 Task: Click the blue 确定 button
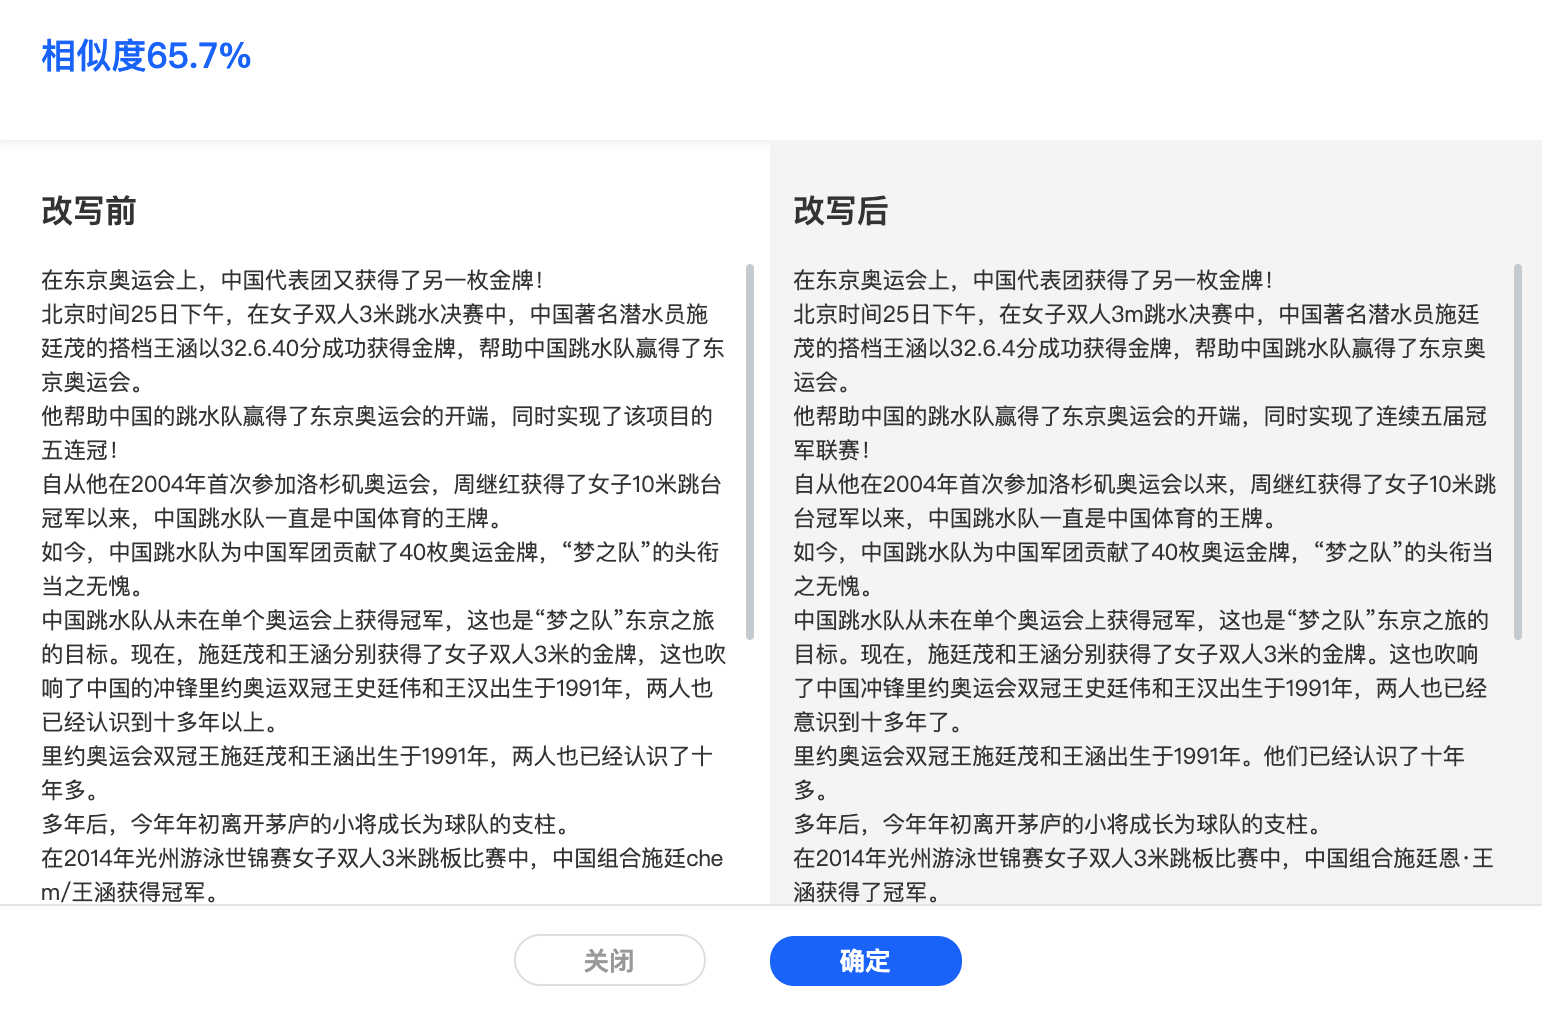tap(866, 961)
